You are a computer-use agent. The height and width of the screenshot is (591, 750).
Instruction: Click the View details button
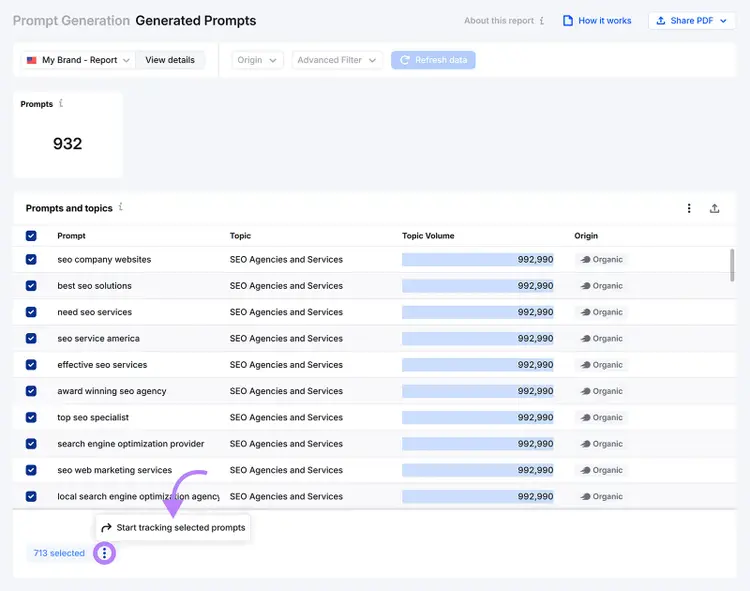[170, 60]
